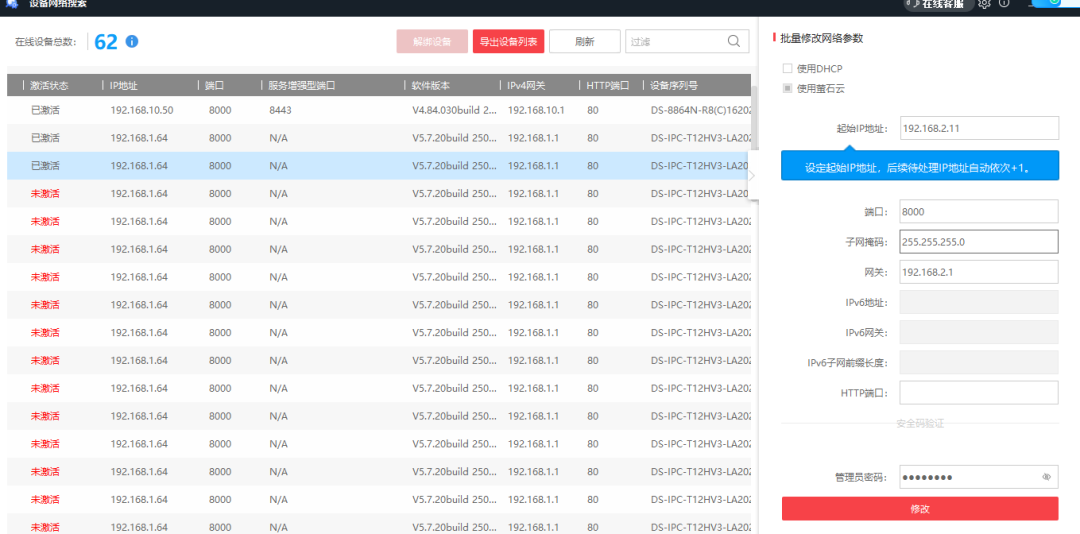Click the 起始IP地址 input field

tap(978, 128)
